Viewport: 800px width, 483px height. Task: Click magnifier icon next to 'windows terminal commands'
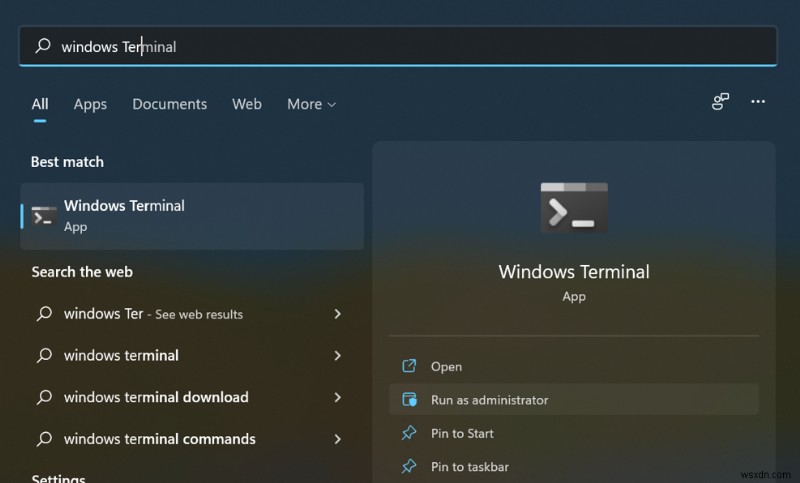click(44, 439)
